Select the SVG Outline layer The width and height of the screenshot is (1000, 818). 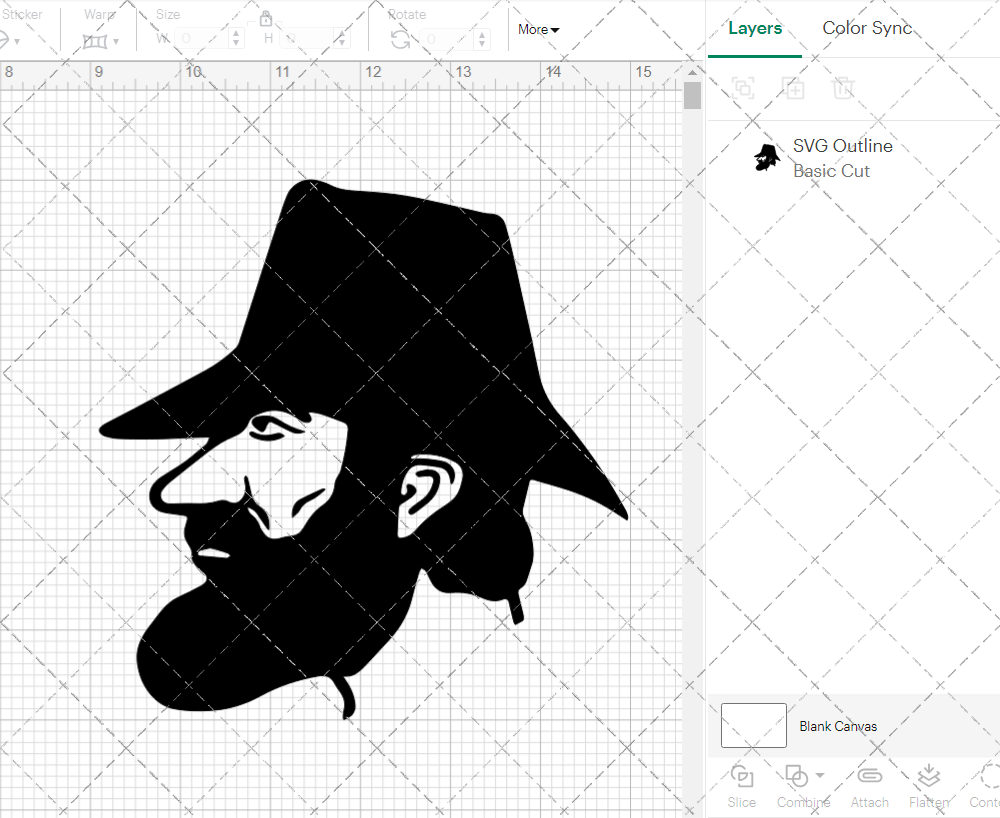click(842, 158)
